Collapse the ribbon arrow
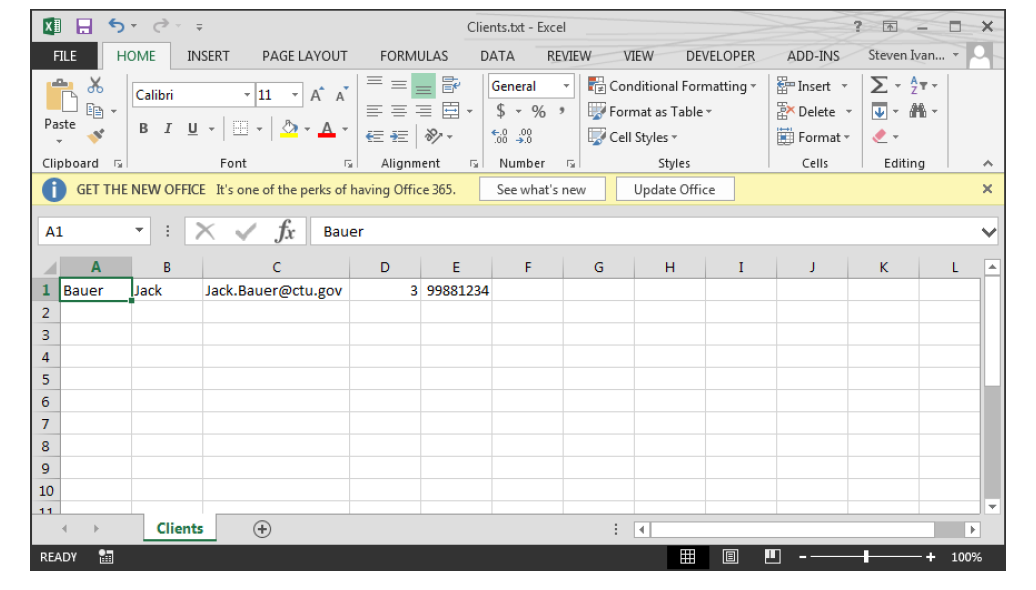 (988, 163)
